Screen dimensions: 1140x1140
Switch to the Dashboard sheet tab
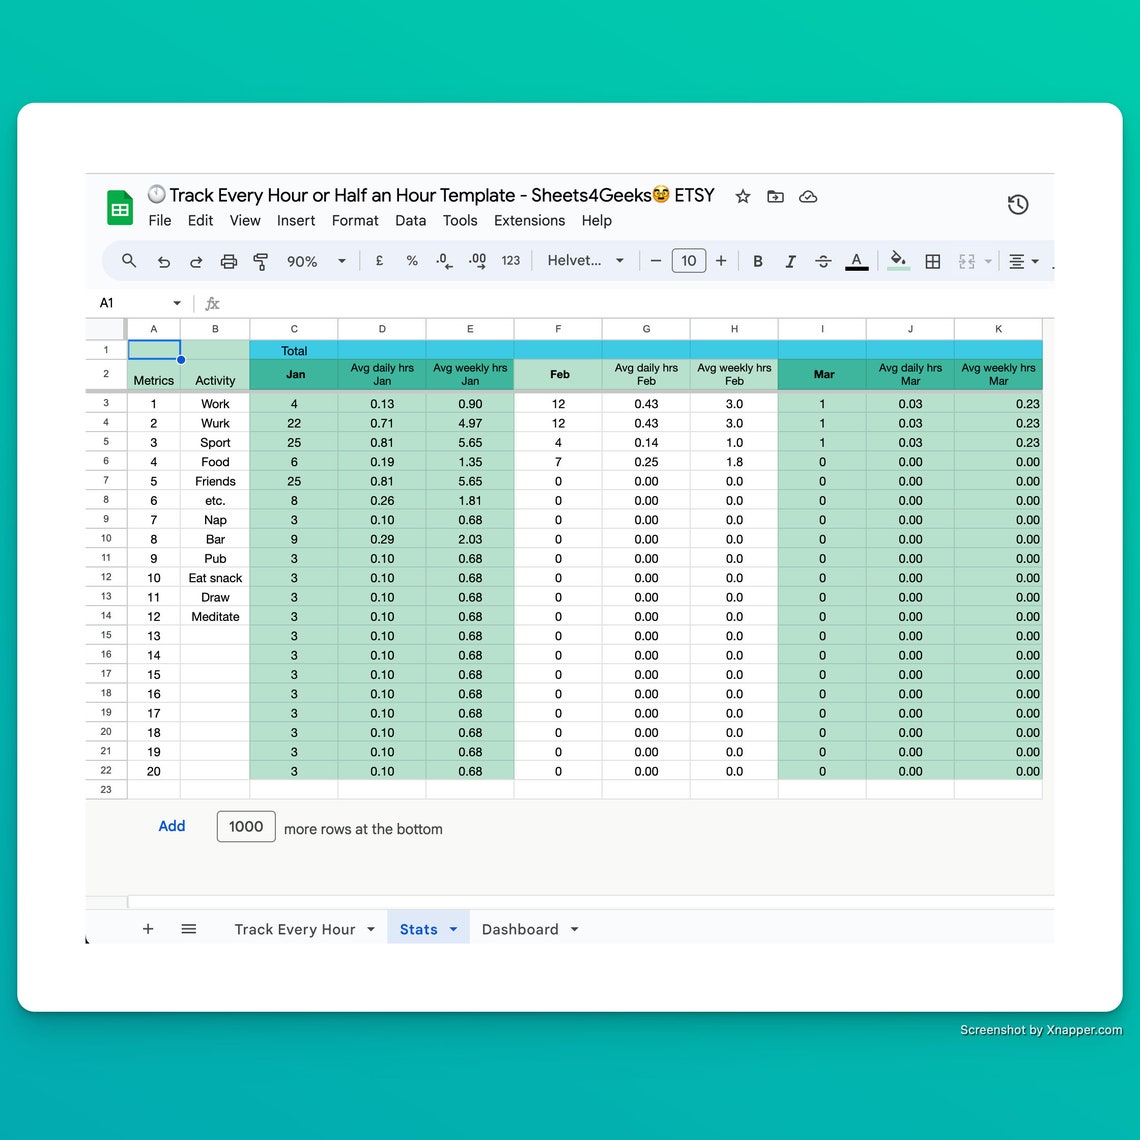(x=520, y=929)
